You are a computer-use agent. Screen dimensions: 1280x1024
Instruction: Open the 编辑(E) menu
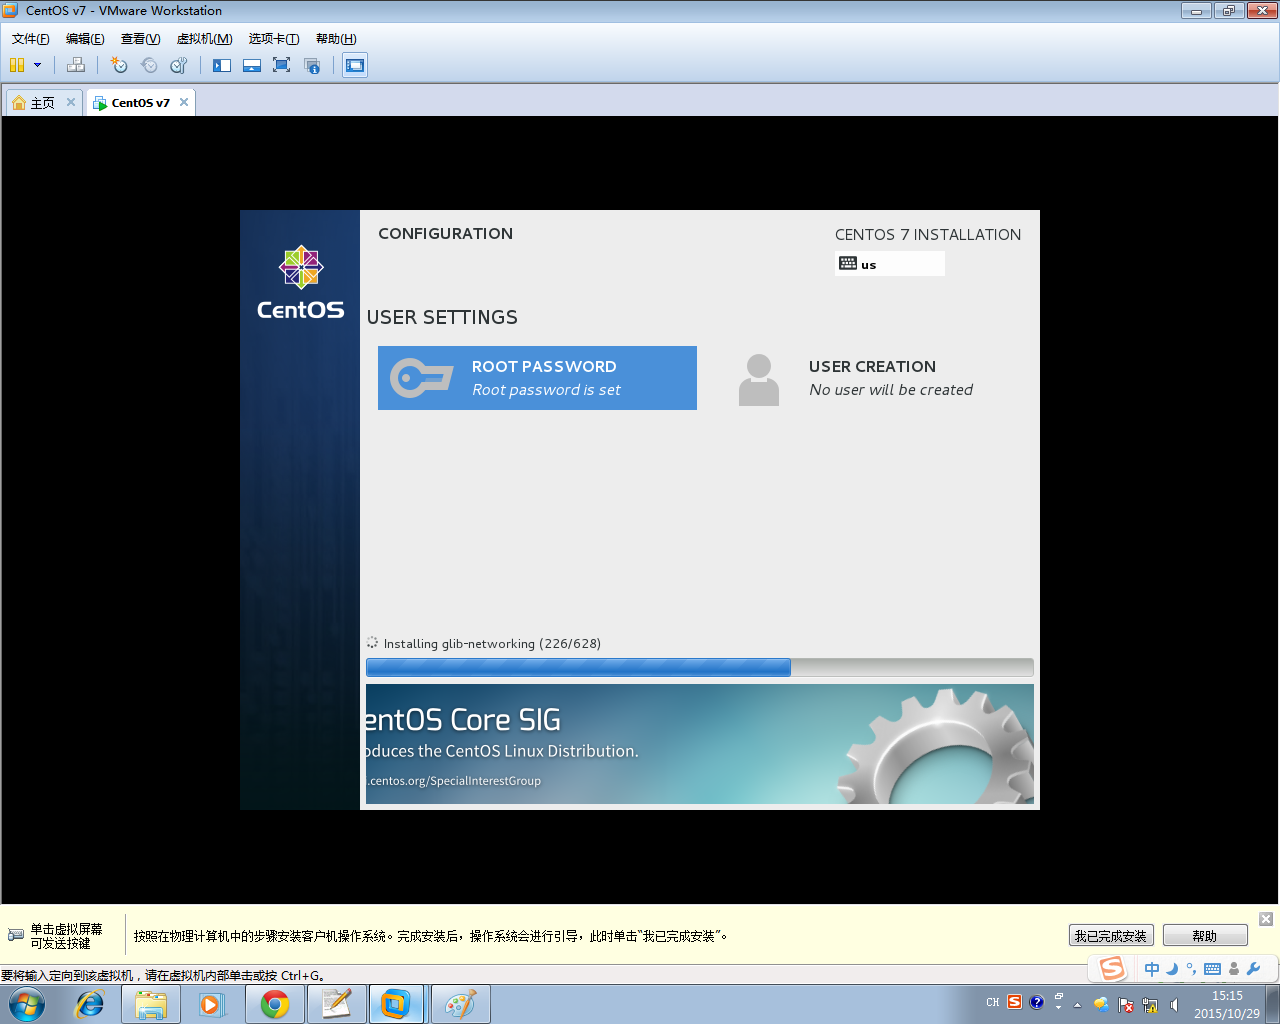[x=85, y=39]
